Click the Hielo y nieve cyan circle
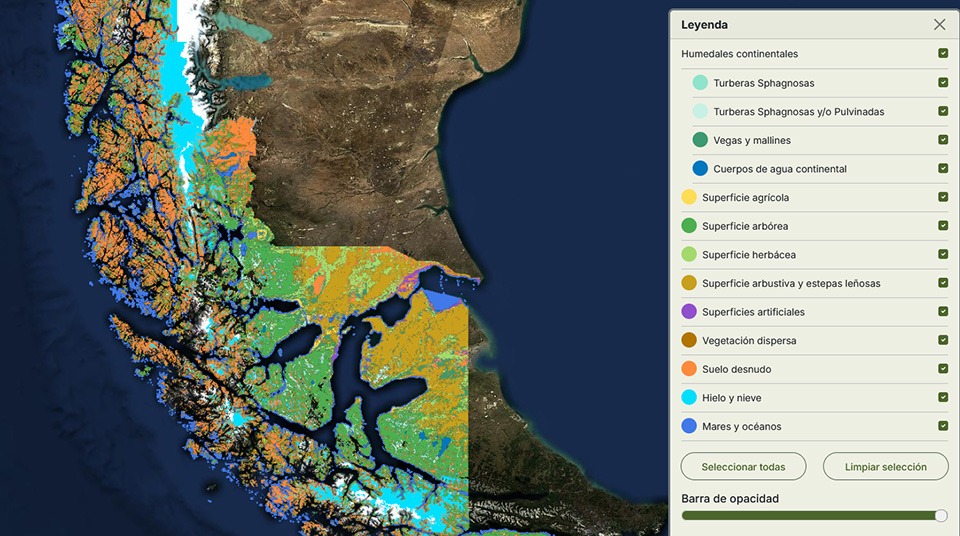 pos(689,398)
